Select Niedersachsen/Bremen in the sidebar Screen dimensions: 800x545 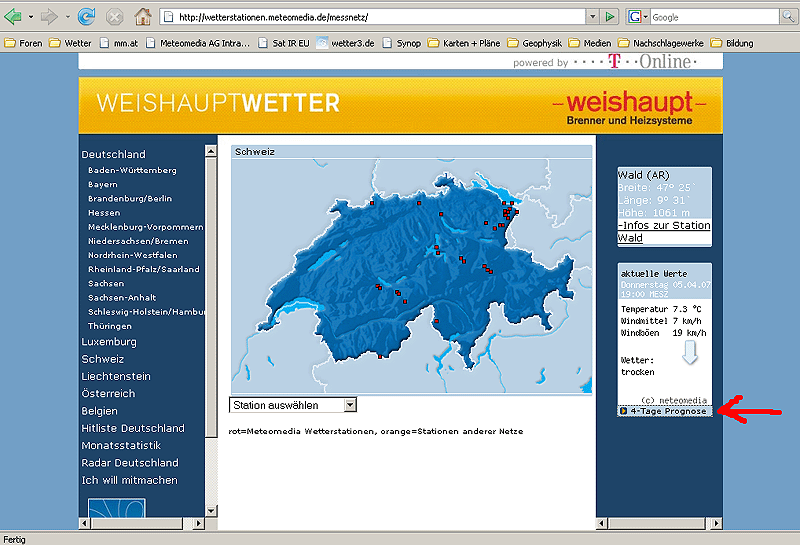138,241
